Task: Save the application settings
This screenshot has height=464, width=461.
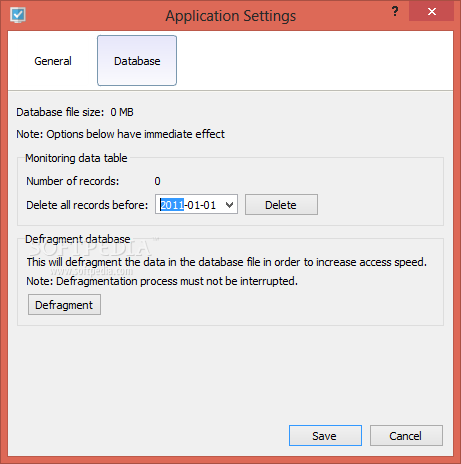Action: coord(325,436)
